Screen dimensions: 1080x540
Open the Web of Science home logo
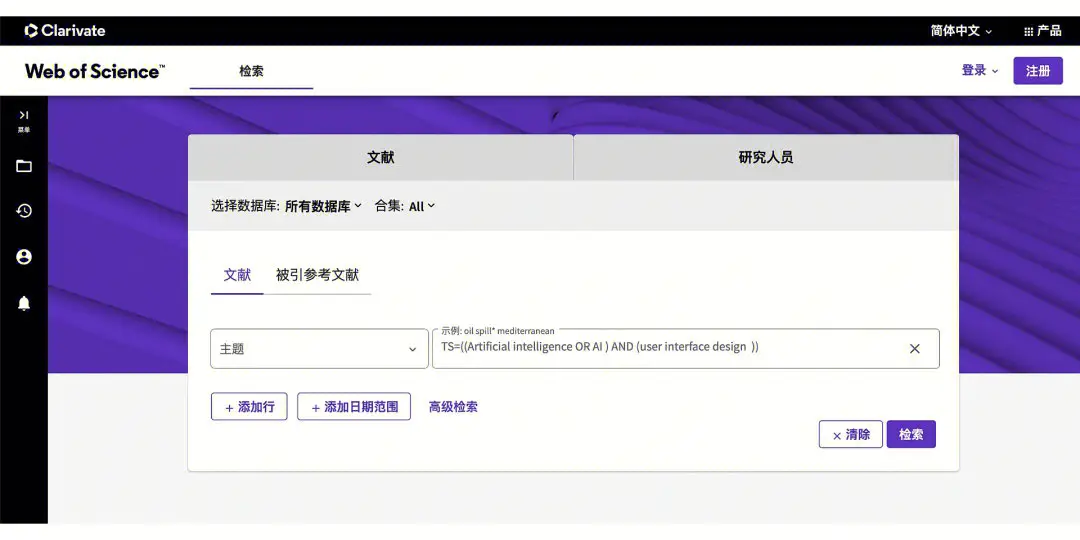point(95,71)
